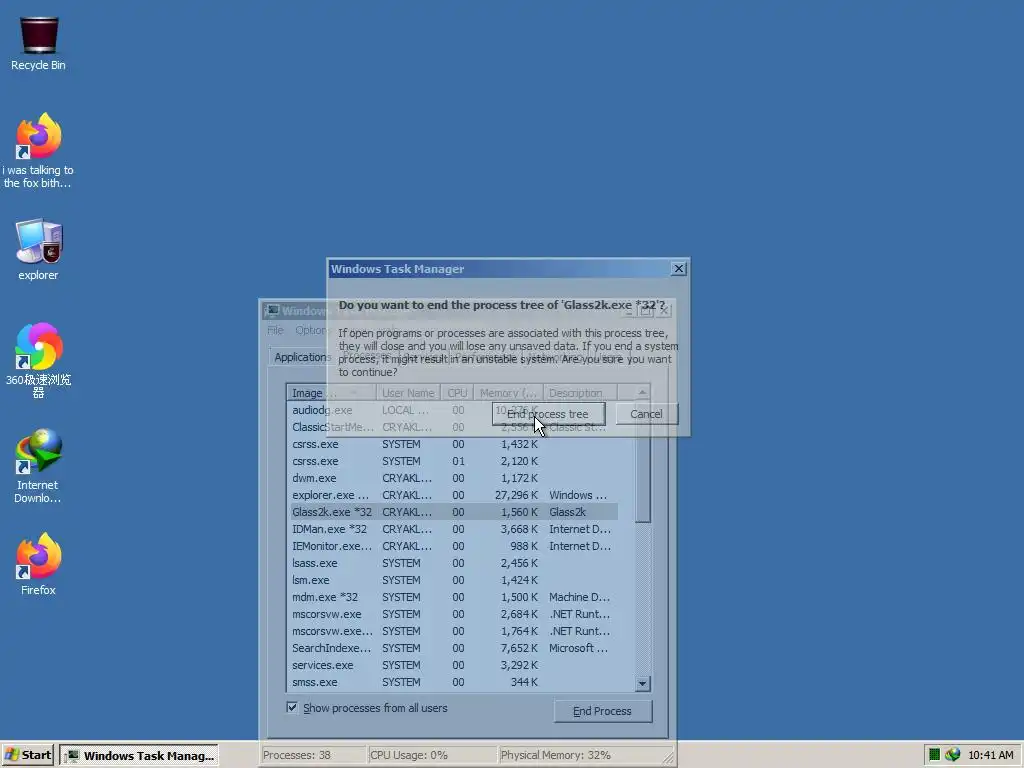Select the lsass.exe process row
1024x768 pixels.
coord(454,563)
